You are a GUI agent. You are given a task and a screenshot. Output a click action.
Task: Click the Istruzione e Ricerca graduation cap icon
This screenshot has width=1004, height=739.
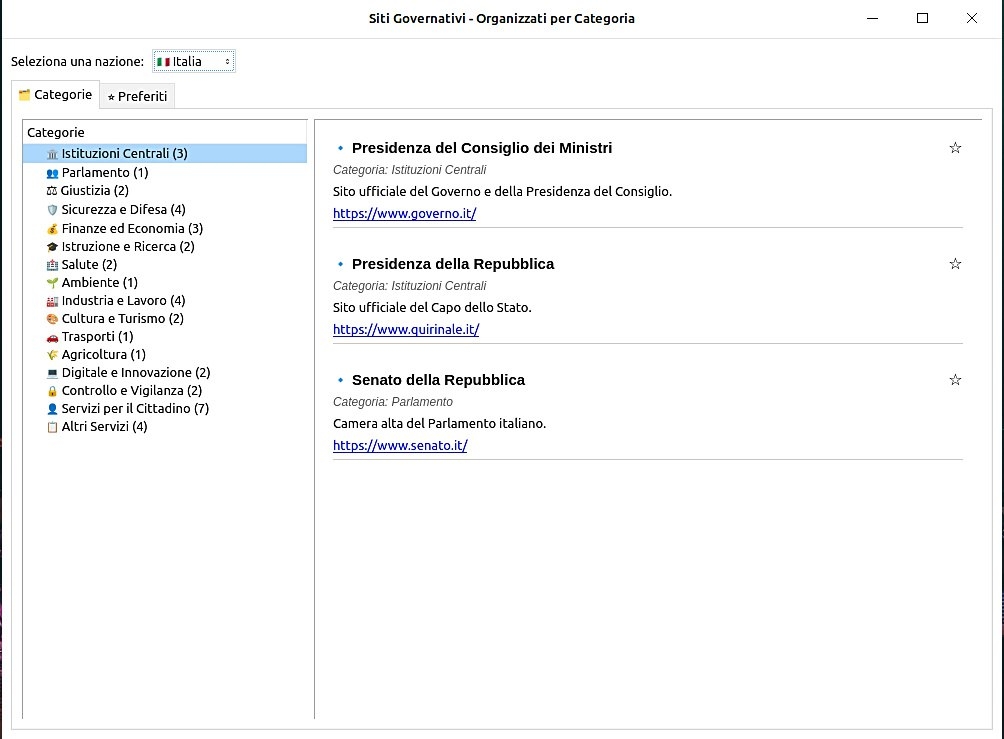point(53,247)
